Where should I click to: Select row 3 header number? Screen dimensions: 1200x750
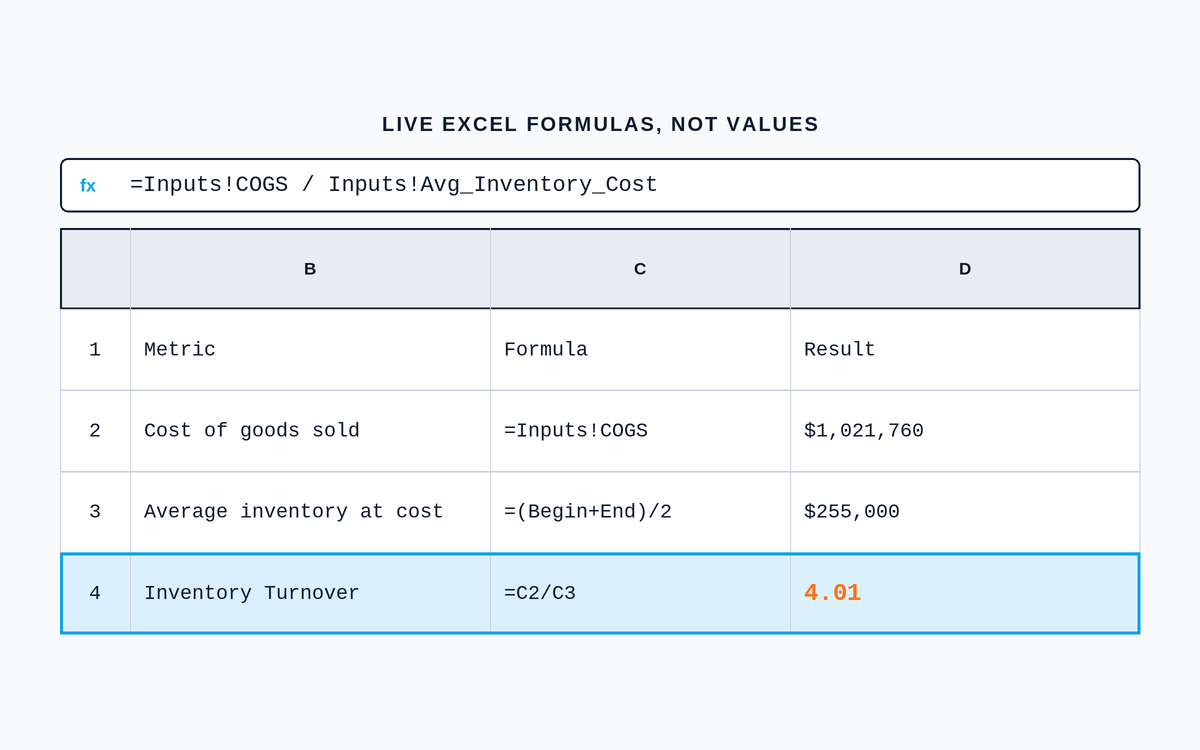click(x=95, y=512)
